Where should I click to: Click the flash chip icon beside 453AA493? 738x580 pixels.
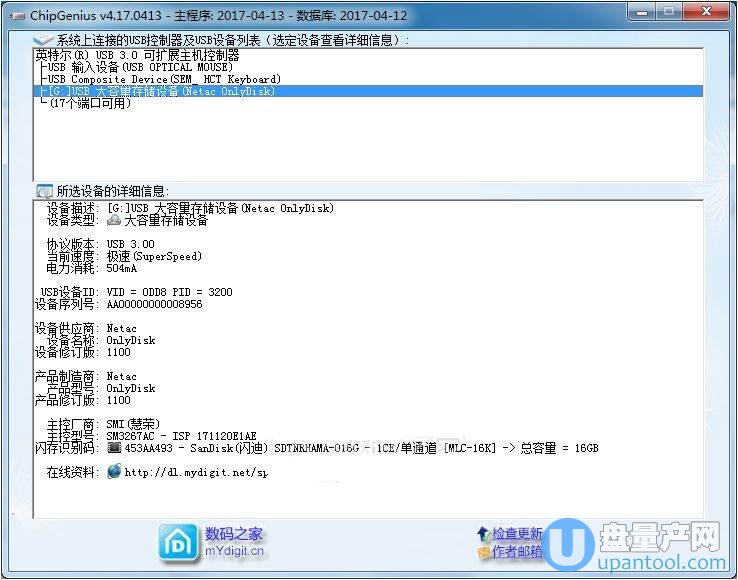[114, 448]
